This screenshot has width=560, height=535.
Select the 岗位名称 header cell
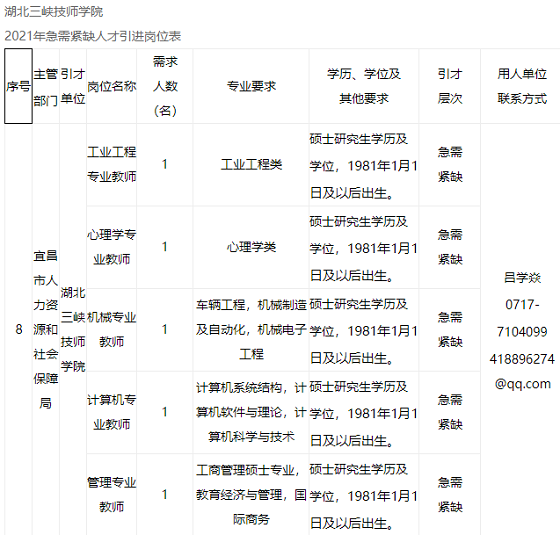[111, 86]
